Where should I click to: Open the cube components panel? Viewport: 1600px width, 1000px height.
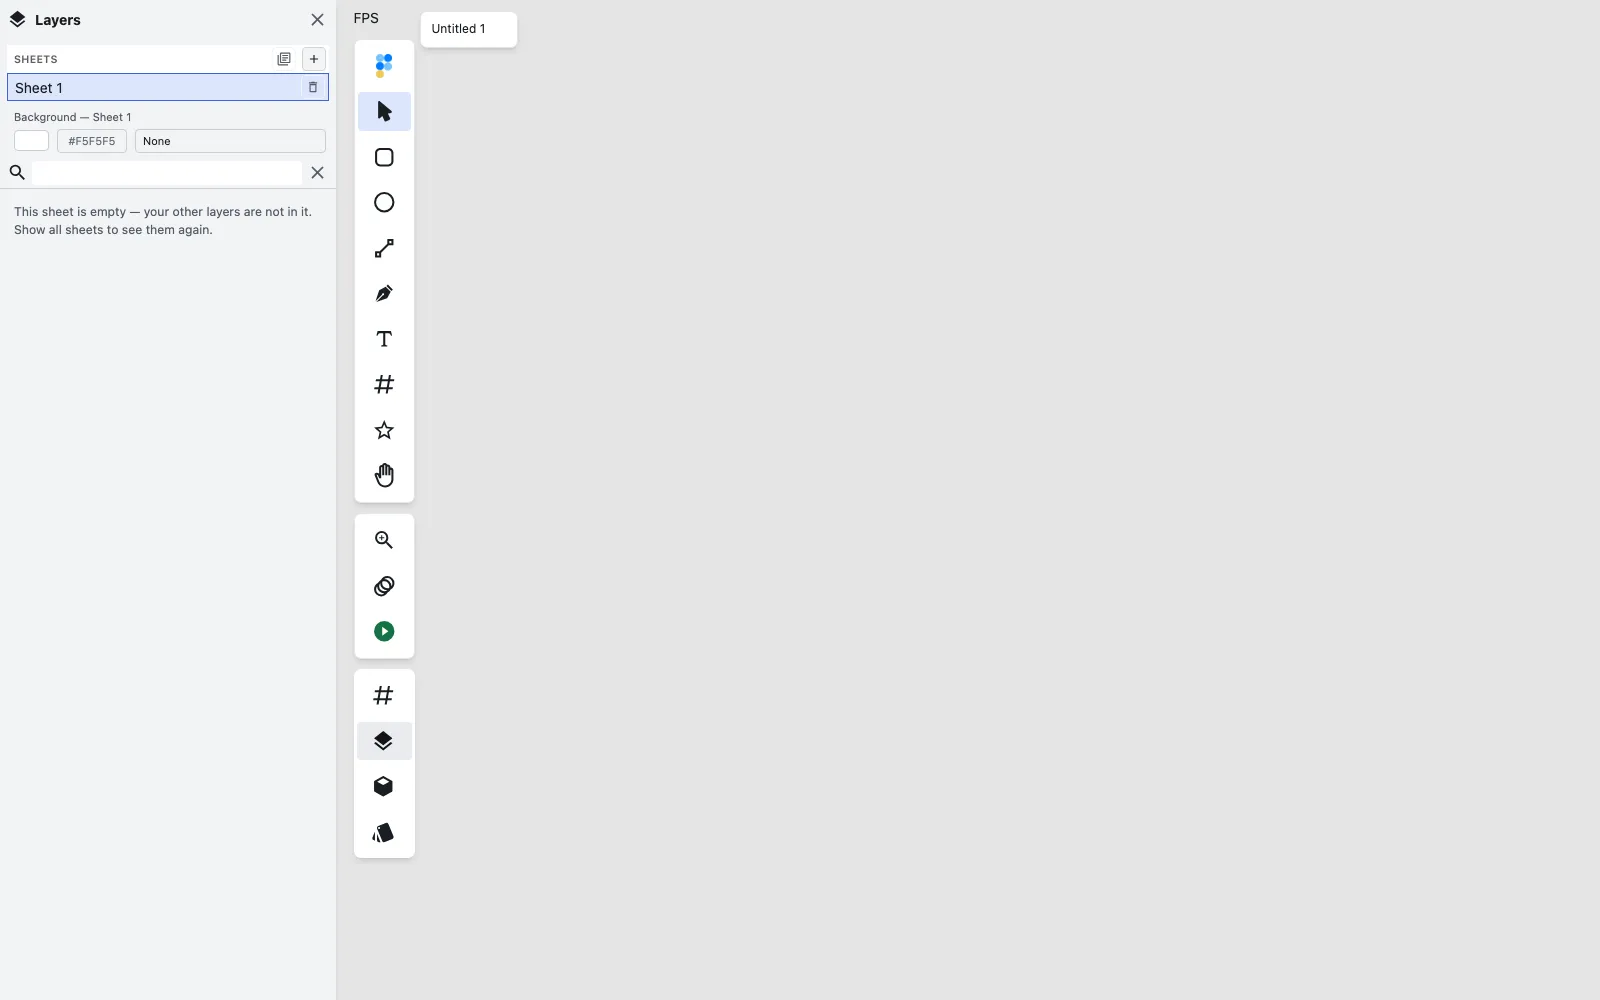(x=383, y=787)
